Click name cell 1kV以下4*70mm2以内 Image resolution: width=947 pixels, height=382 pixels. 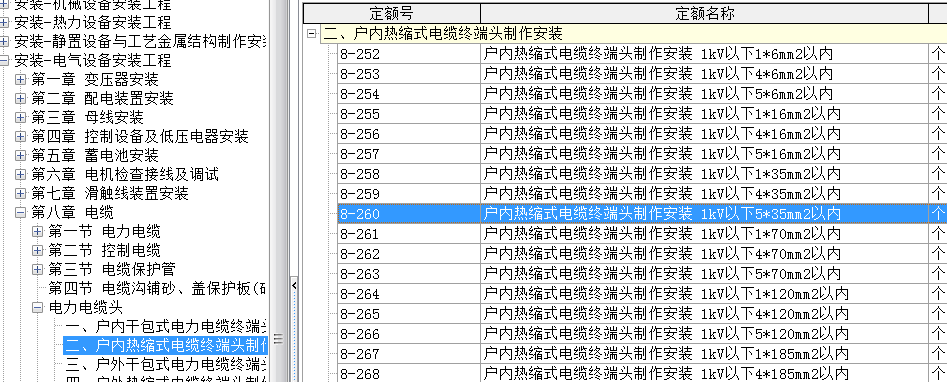click(704, 254)
